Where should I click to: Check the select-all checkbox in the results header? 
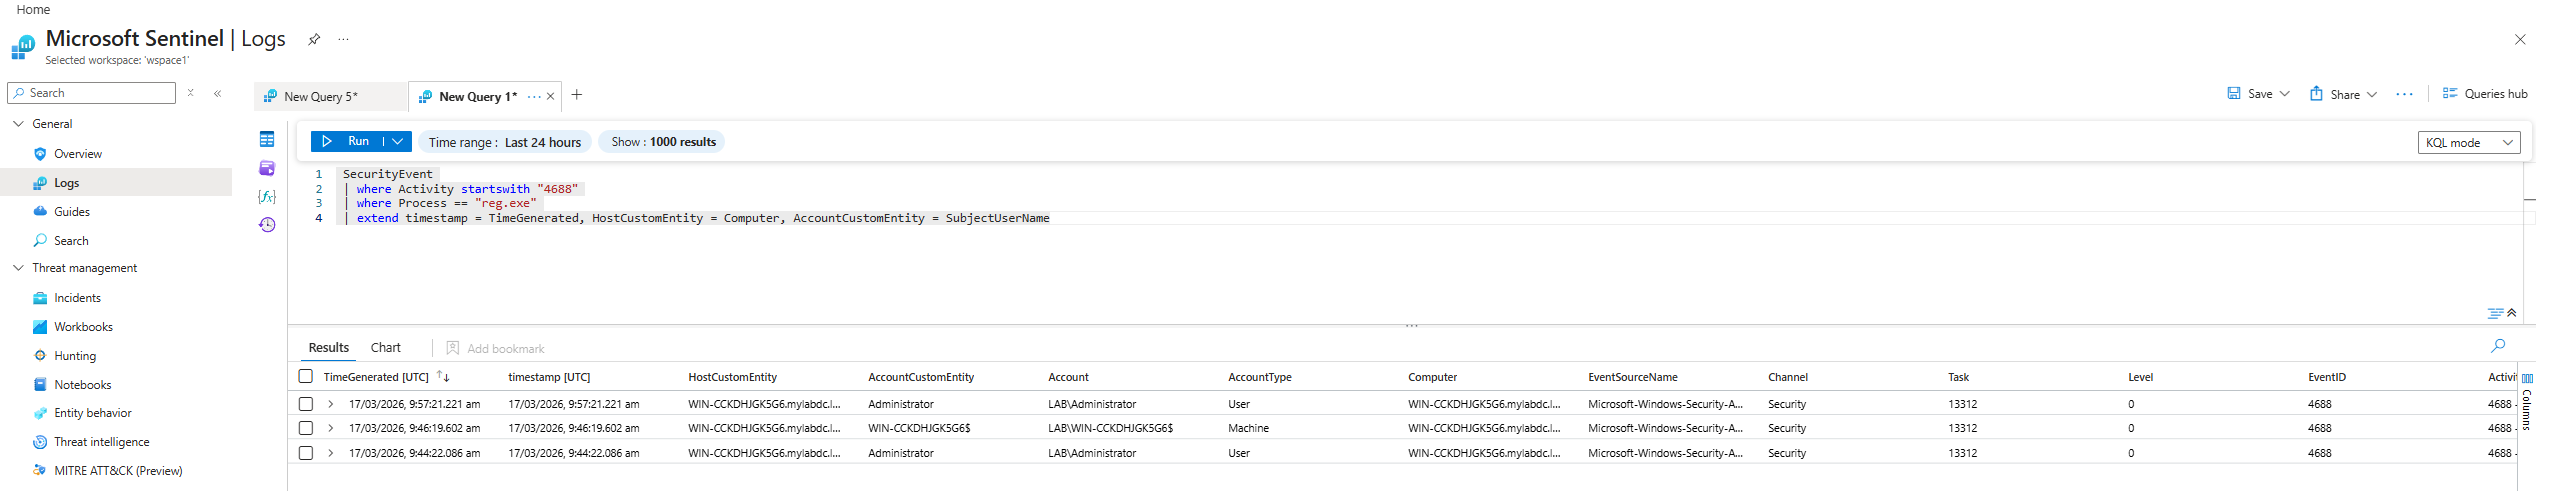[306, 377]
